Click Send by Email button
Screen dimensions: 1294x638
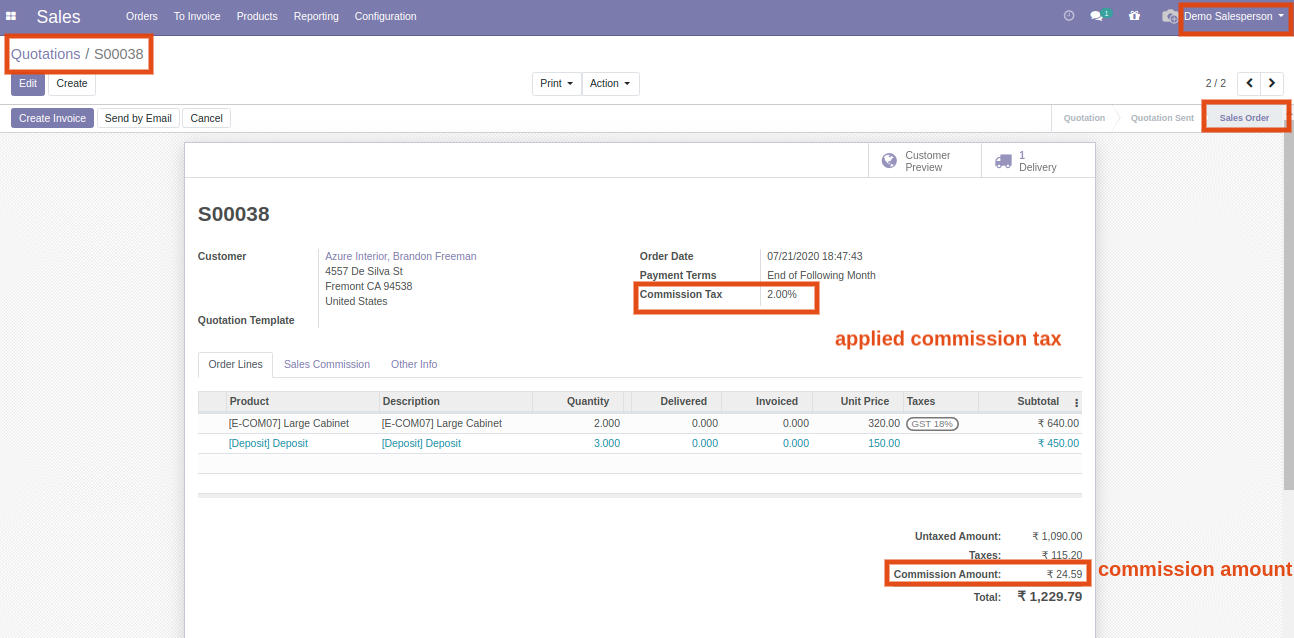tap(138, 118)
